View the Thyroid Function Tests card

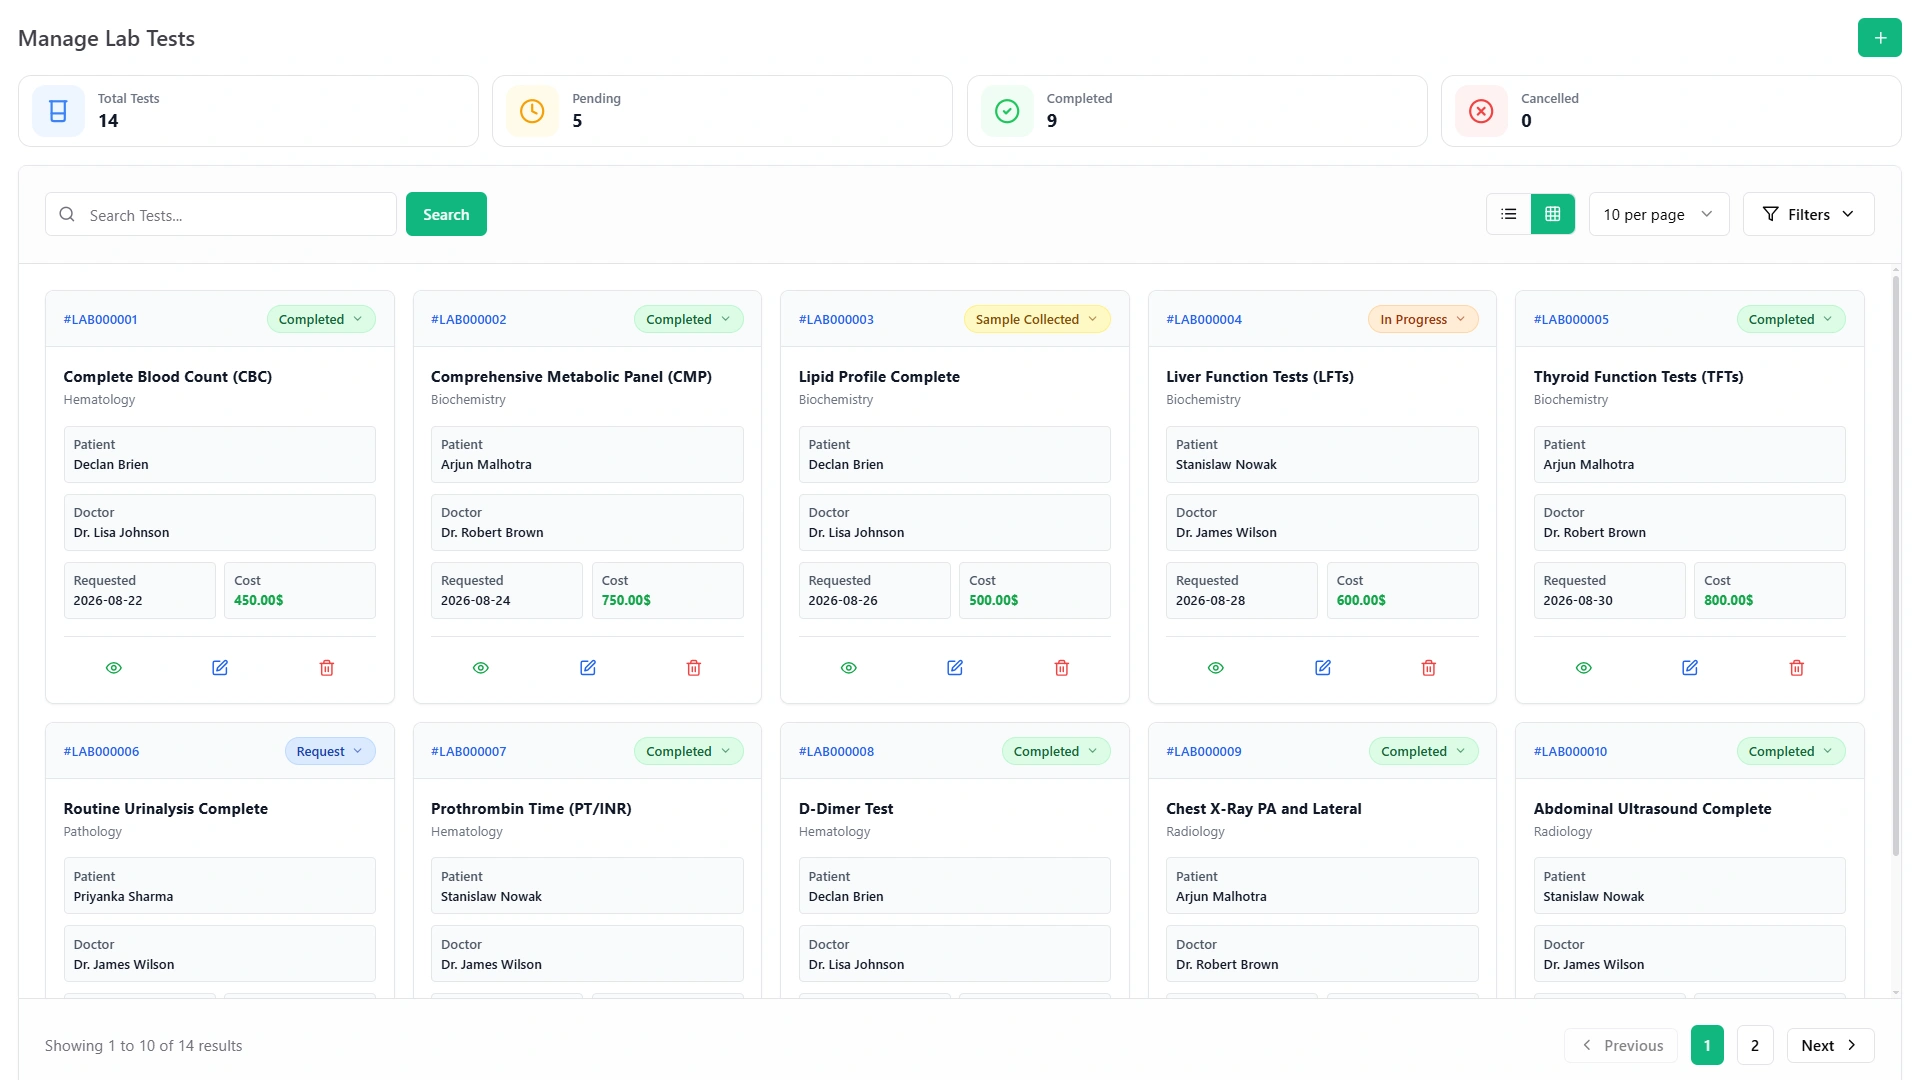point(1584,668)
